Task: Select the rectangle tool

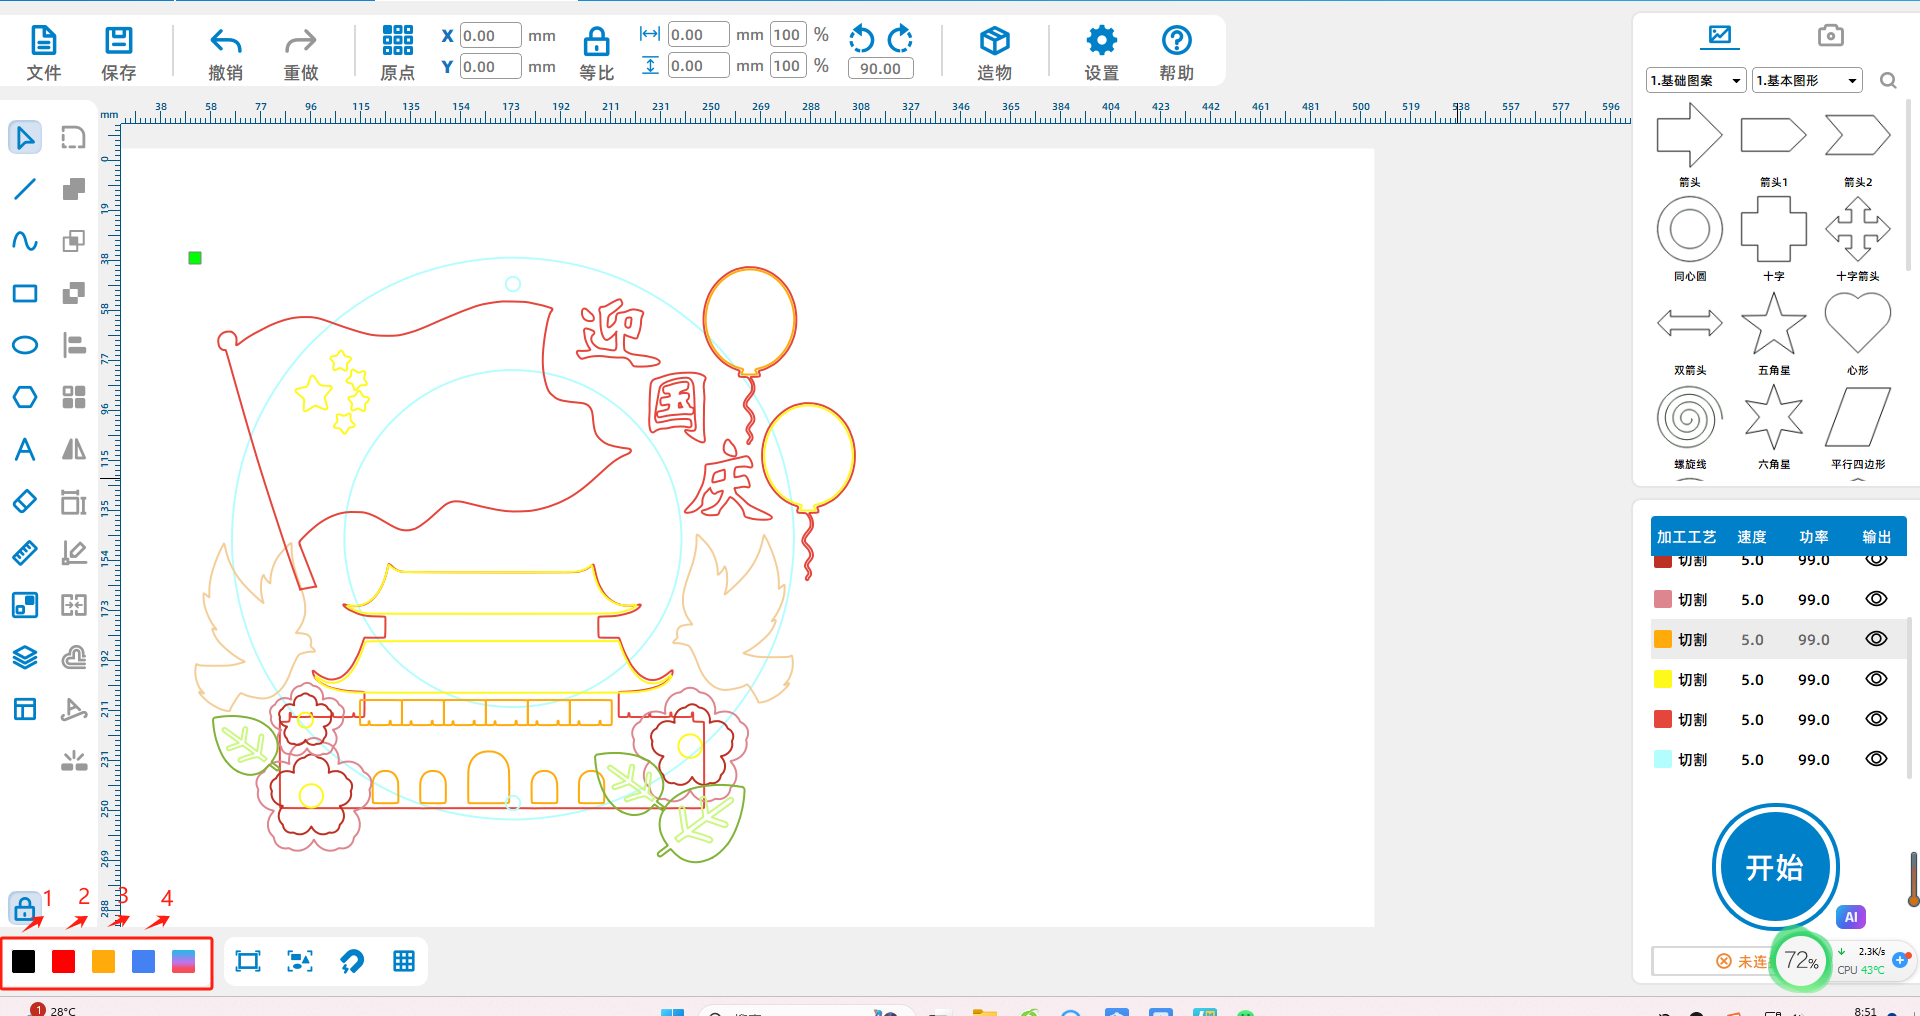Action: tap(25, 293)
